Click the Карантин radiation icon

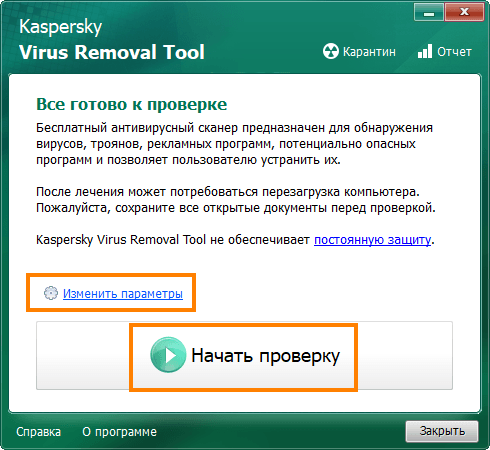pos(331,51)
